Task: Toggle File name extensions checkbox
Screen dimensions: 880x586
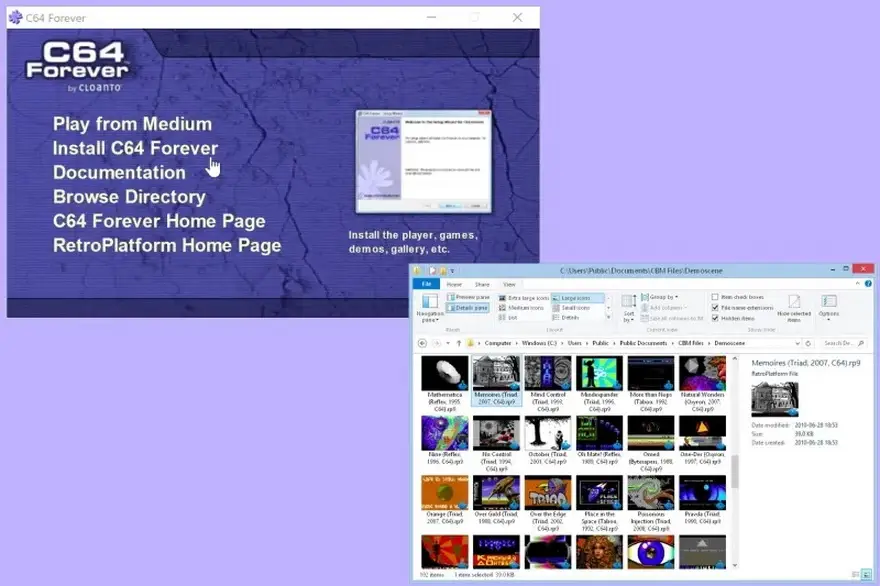Action: pos(742,308)
